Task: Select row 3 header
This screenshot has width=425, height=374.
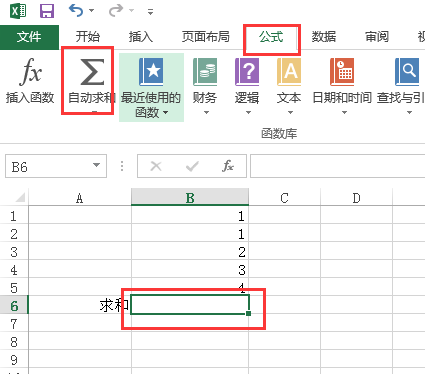Action: click(x=14, y=252)
